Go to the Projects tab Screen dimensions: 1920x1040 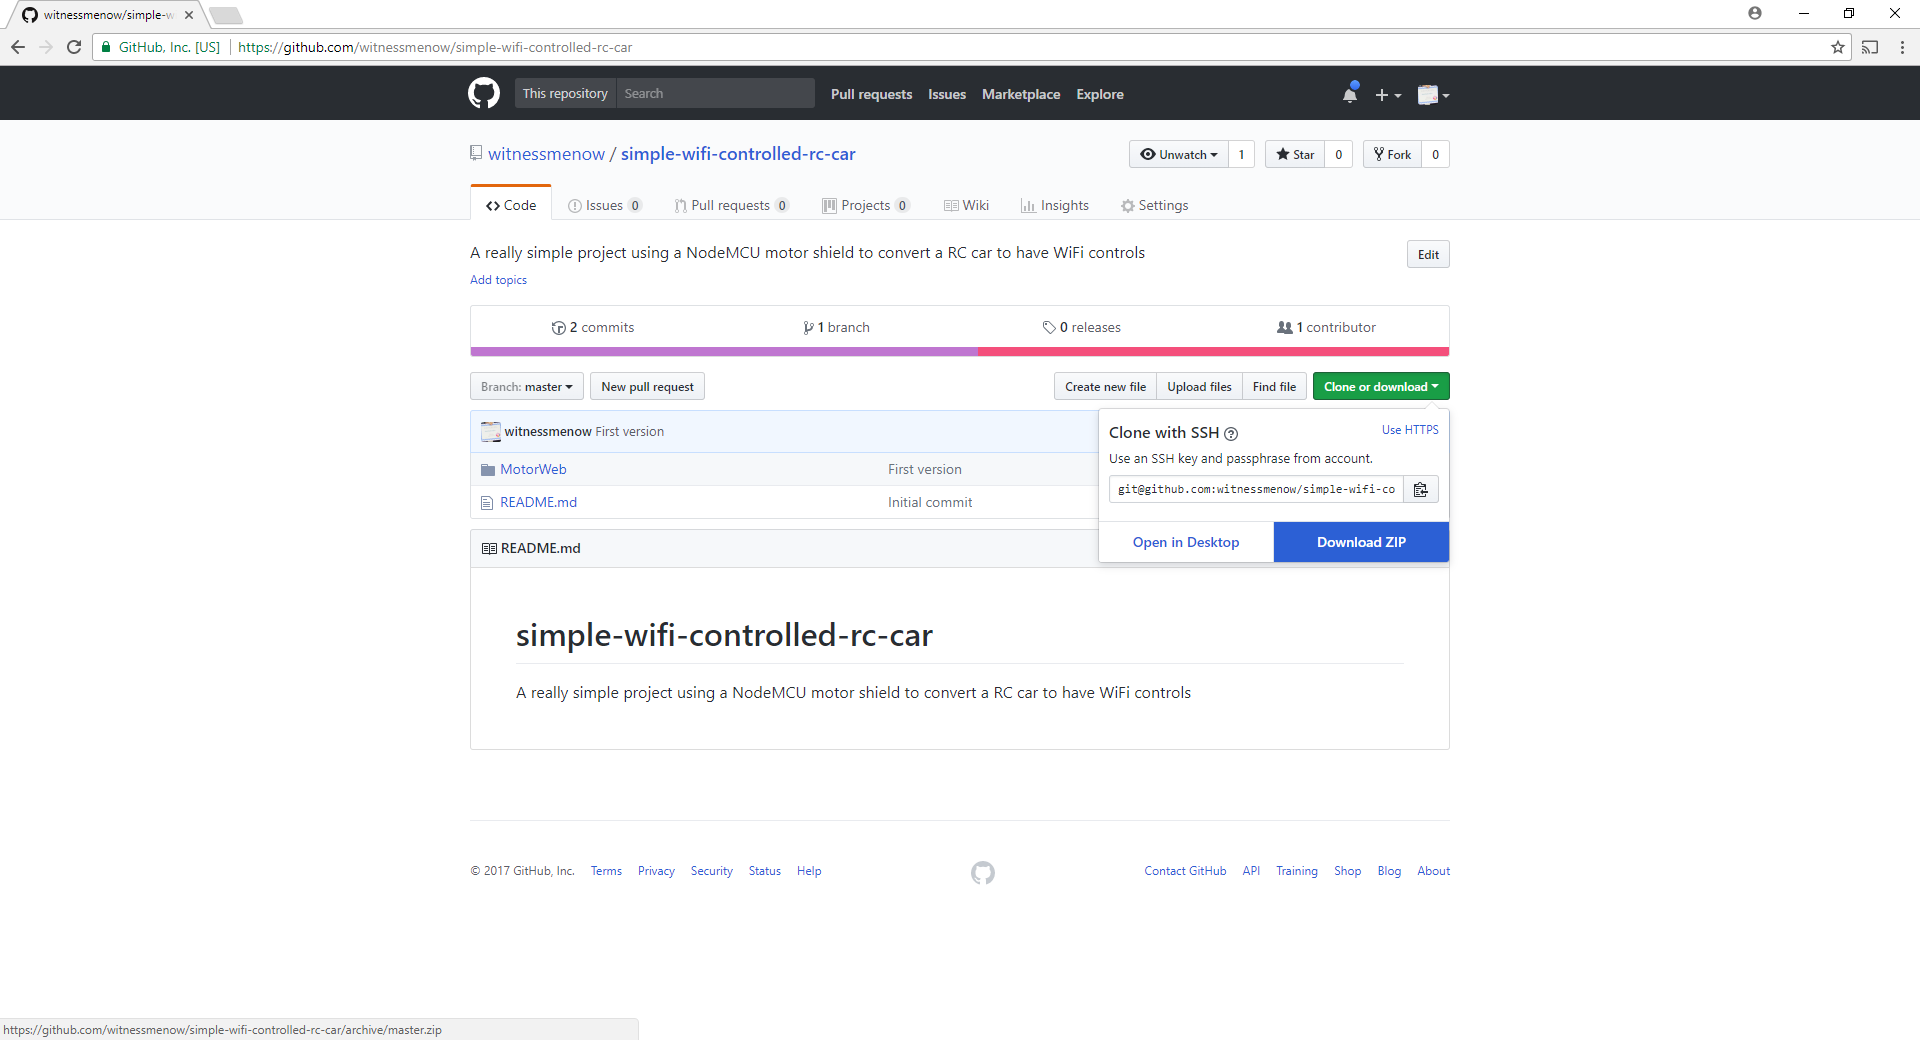tap(865, 205)
